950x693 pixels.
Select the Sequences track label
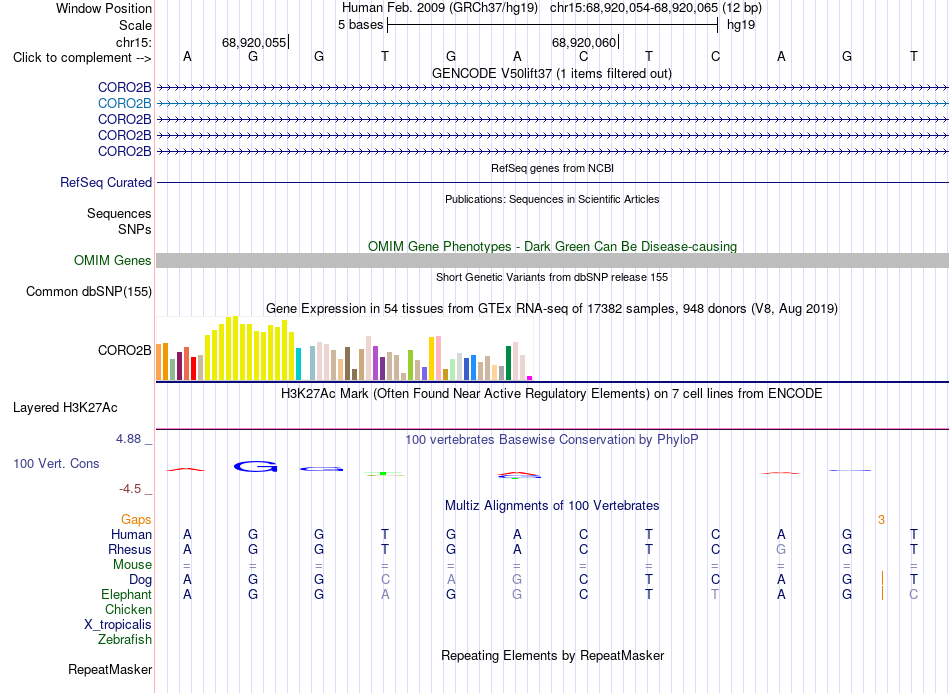pyautogui.click(x=119, y=213)
